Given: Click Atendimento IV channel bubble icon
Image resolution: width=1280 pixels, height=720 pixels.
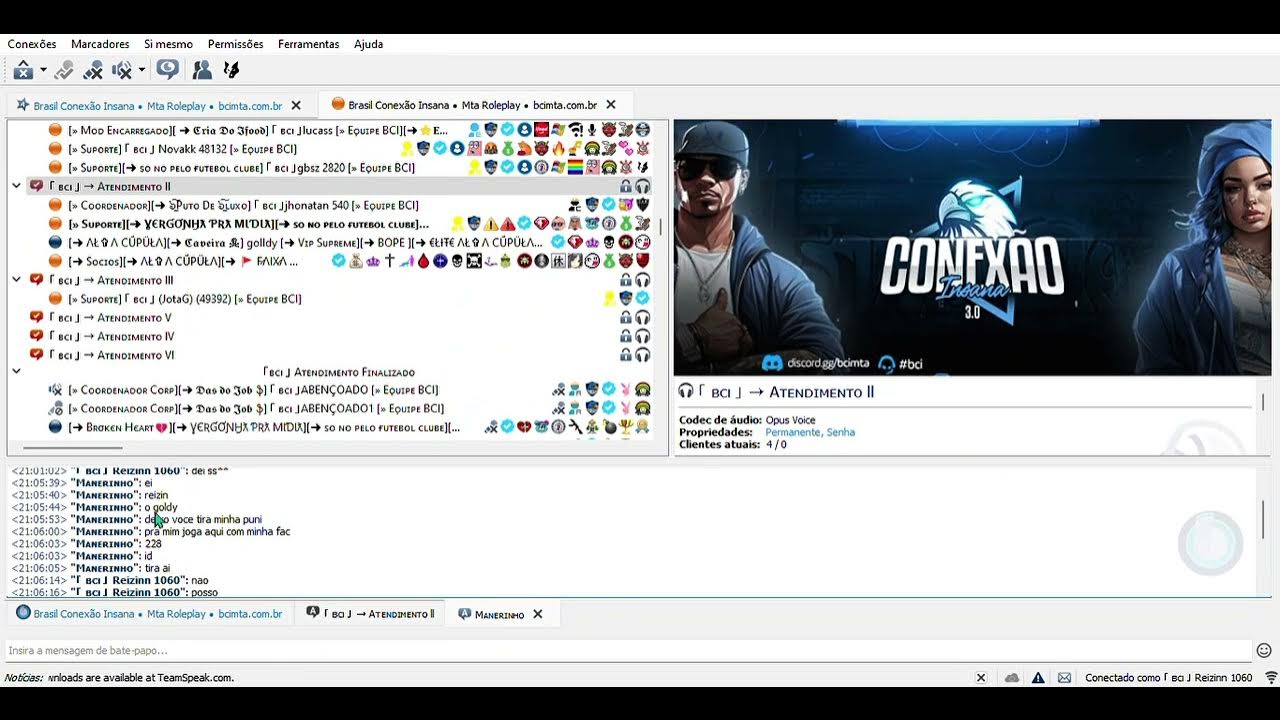Looking at the screenshot, I should click(37, 337).
